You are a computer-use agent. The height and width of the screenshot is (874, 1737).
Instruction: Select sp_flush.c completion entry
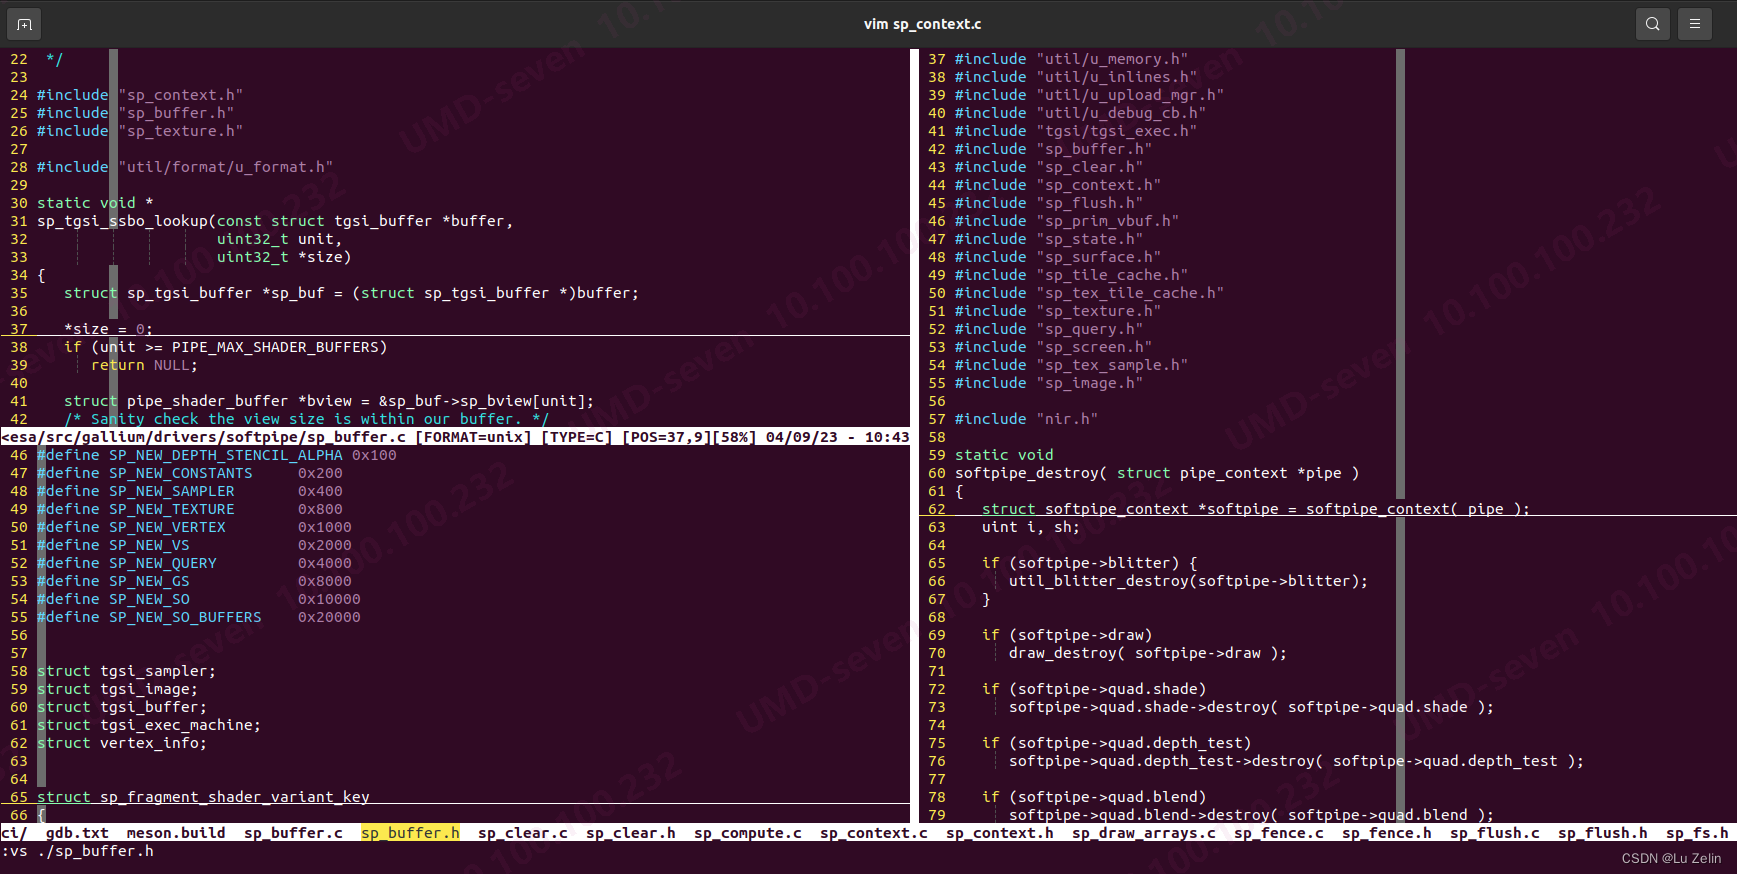[x=1495, y=833]
